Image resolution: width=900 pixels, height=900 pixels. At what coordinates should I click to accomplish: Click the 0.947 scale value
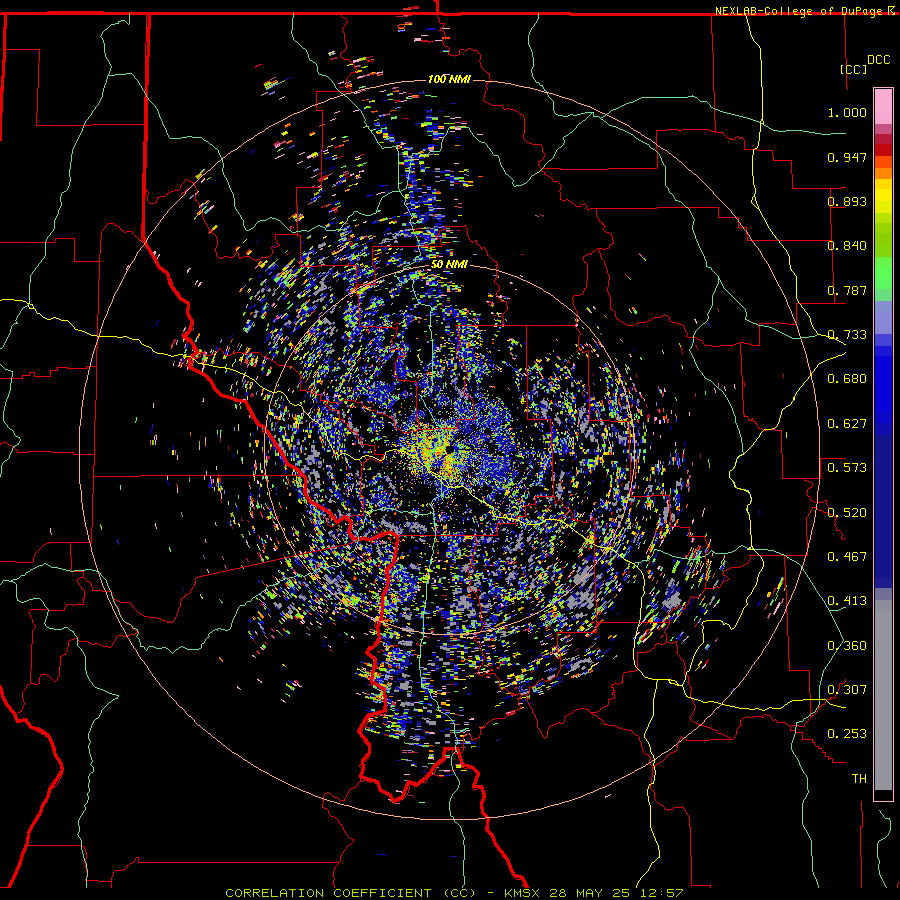tap(847, 157)
